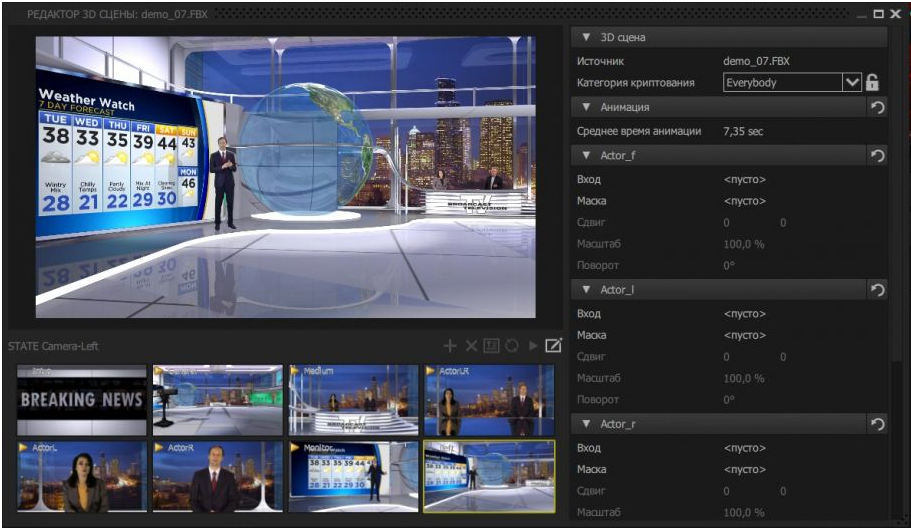Collapse the Actor_f section

pos(587,155)
